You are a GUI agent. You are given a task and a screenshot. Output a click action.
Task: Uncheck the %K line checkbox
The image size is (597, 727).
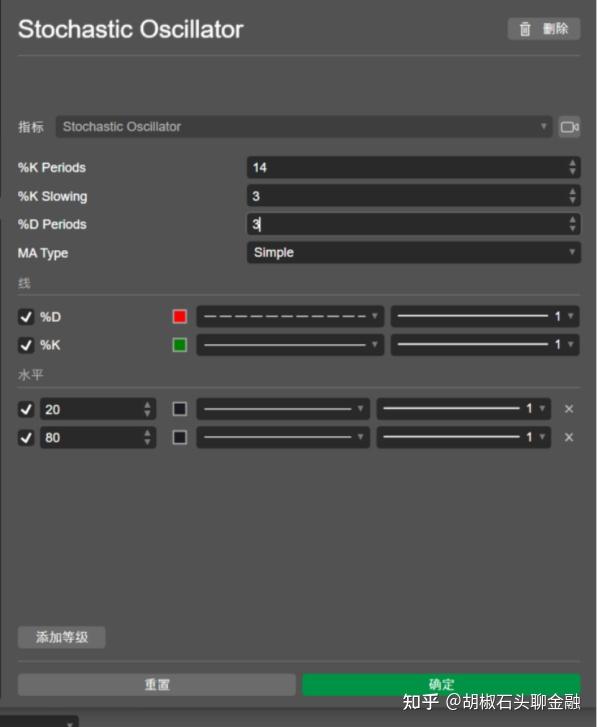coord(26,345)
